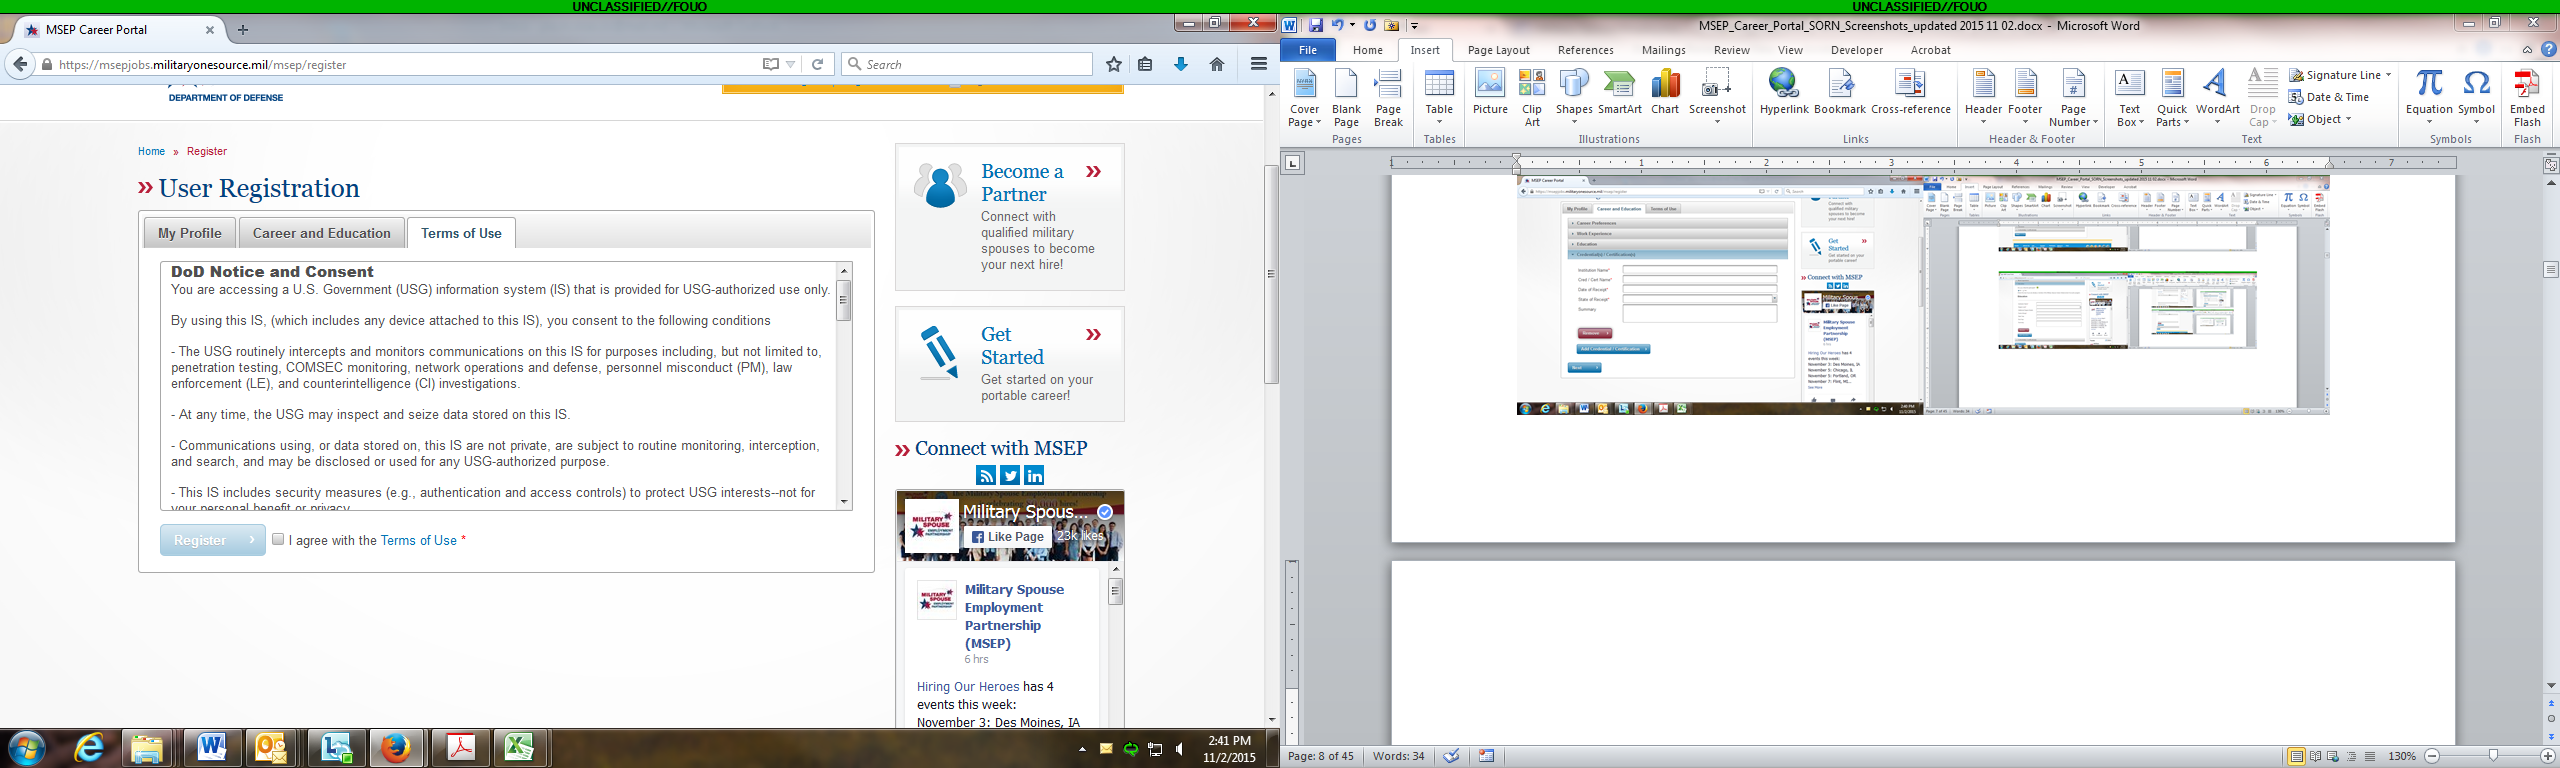Insert a Blank Page

pyautogui.click(x=1347, y=98)
